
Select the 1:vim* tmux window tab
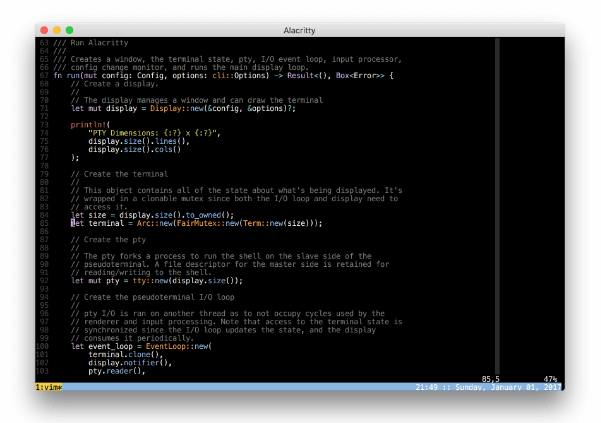pos(49,386)
